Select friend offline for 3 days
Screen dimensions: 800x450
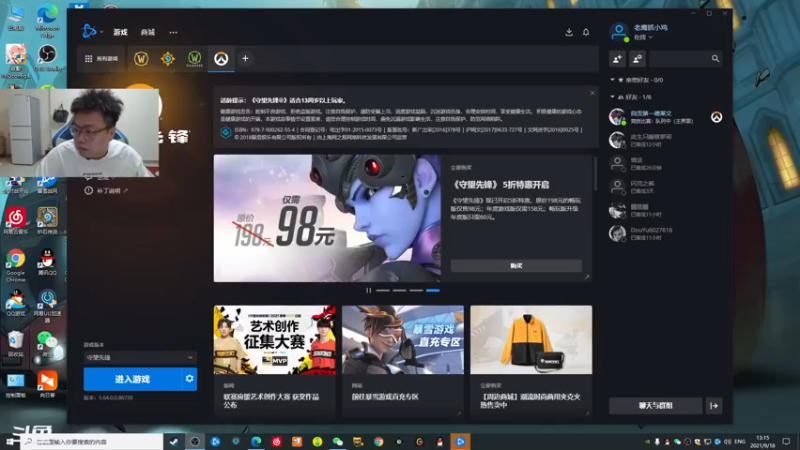tap(665, 187)
